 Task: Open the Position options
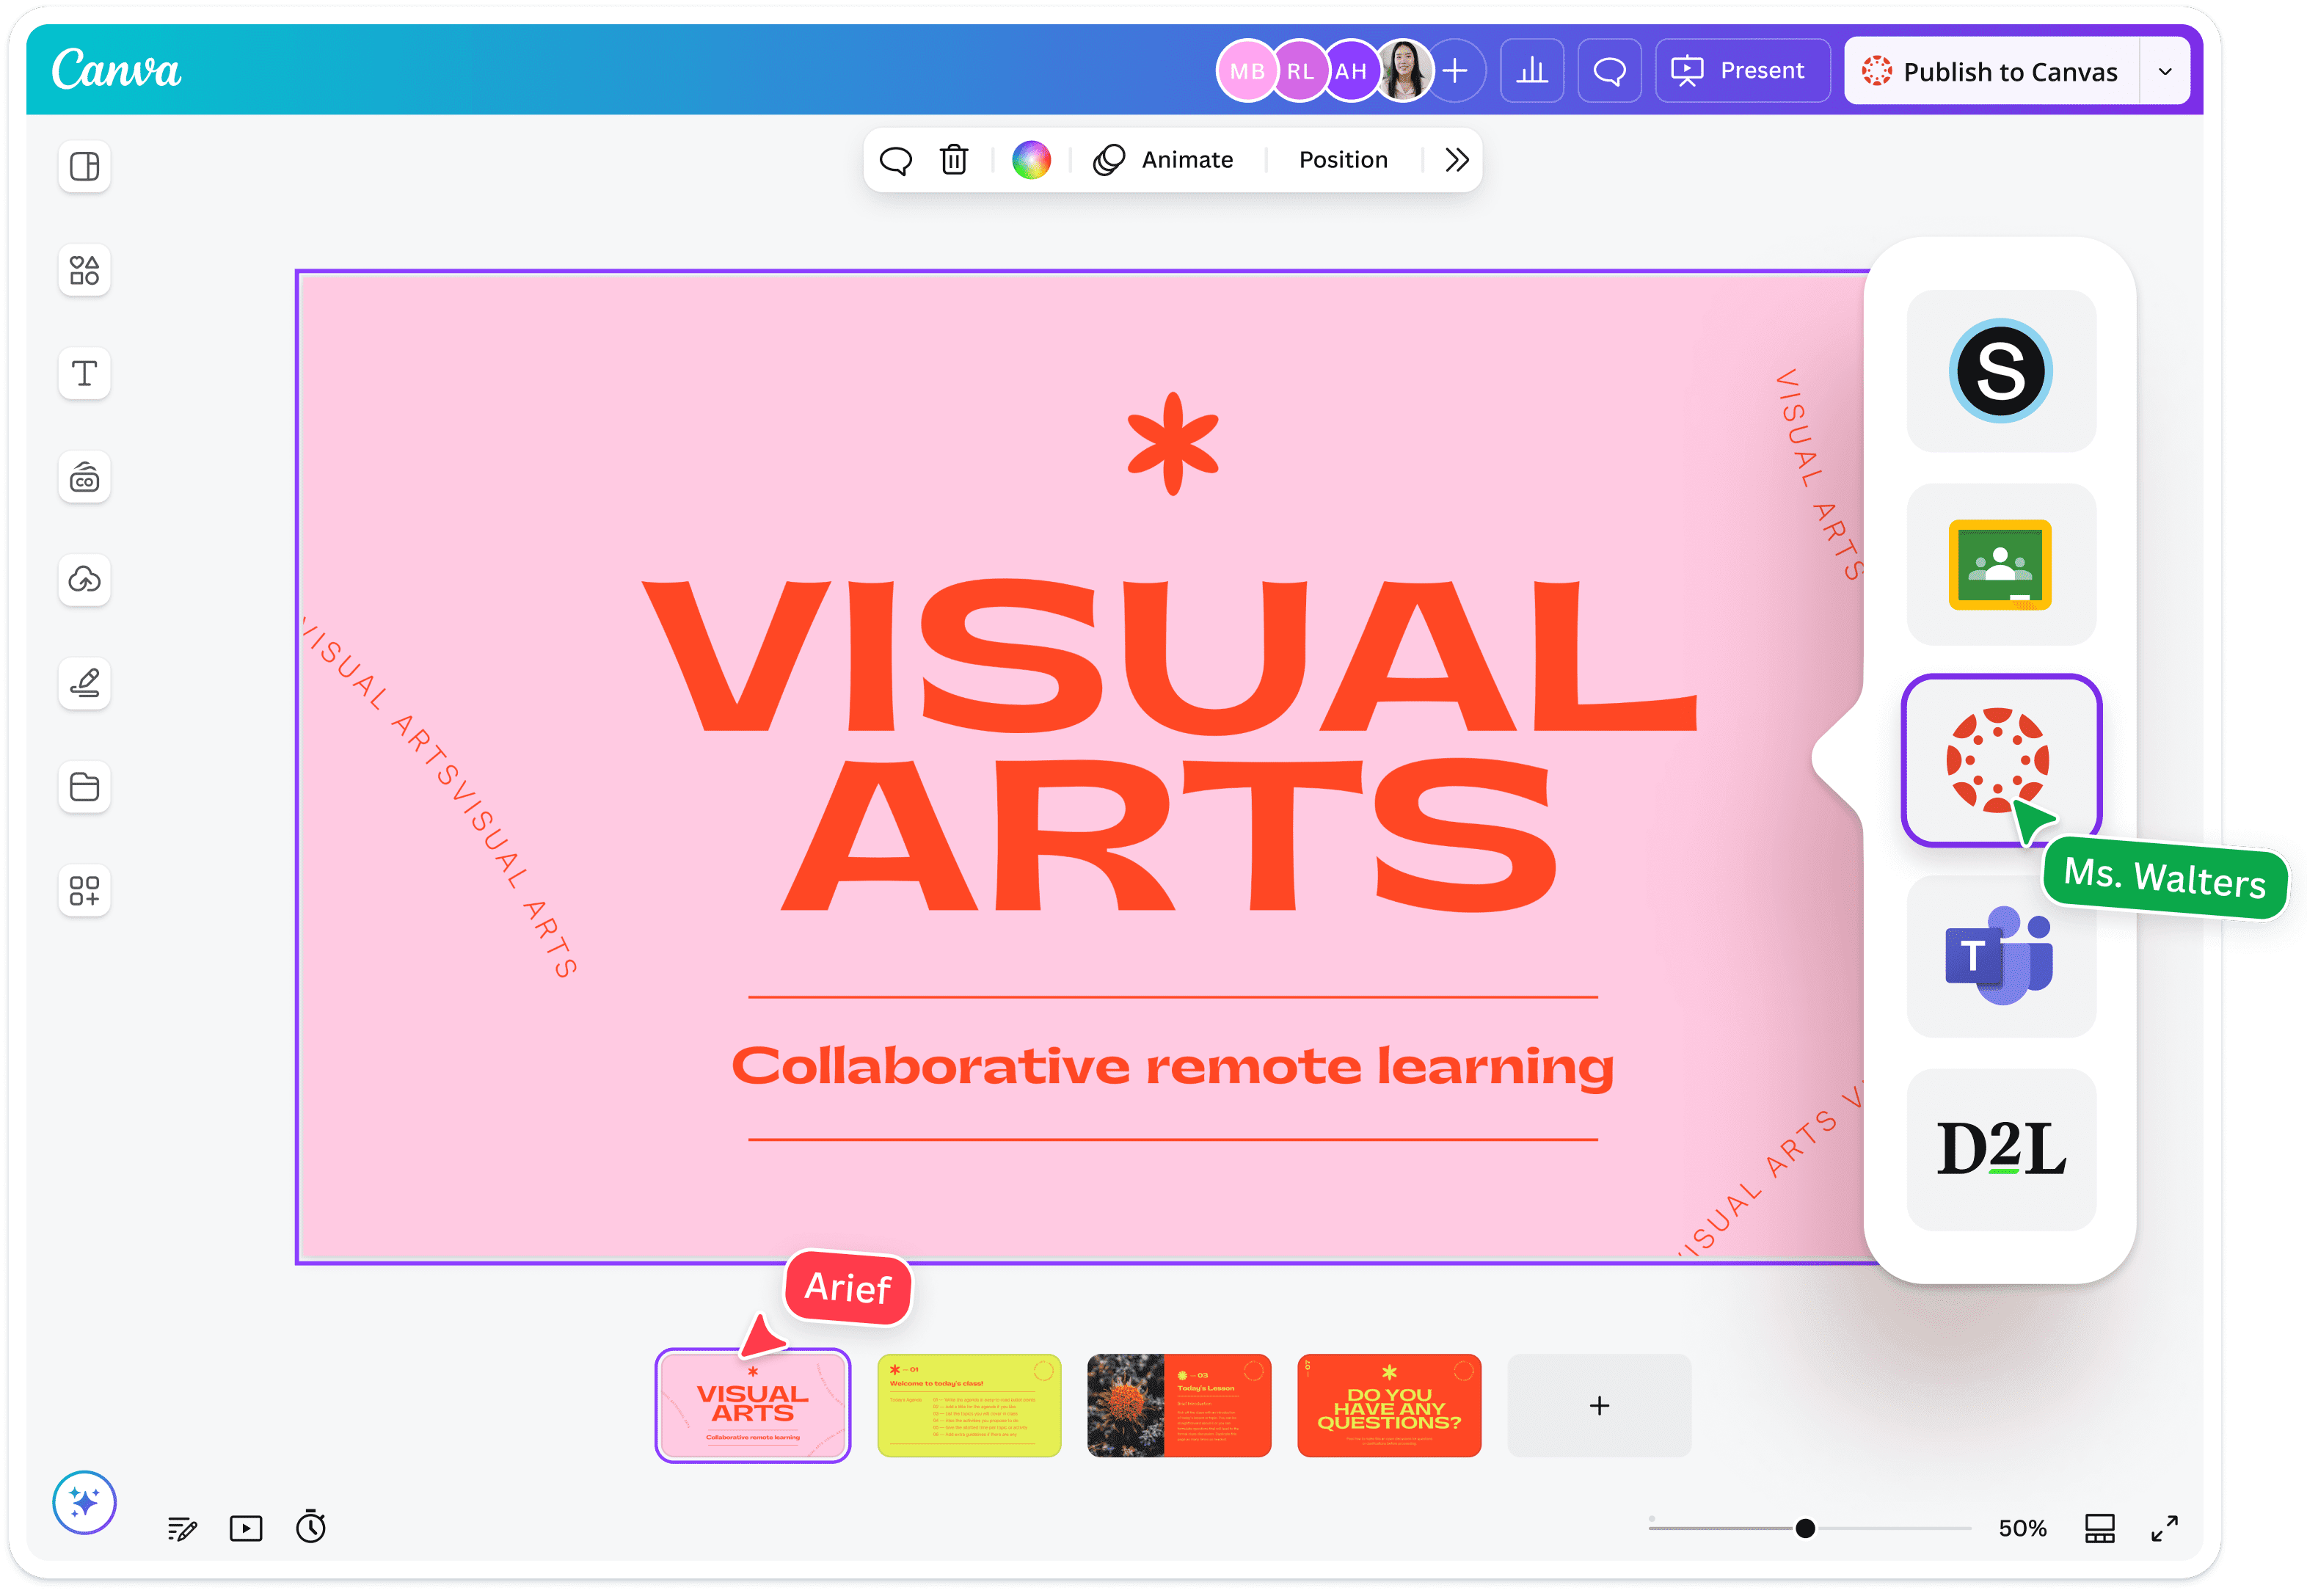coord(1343,160)
